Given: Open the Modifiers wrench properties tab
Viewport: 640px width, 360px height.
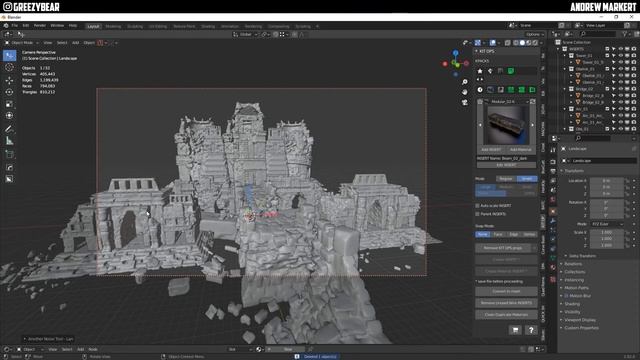Looking at the screenshot, I should (x=553, y=221).
